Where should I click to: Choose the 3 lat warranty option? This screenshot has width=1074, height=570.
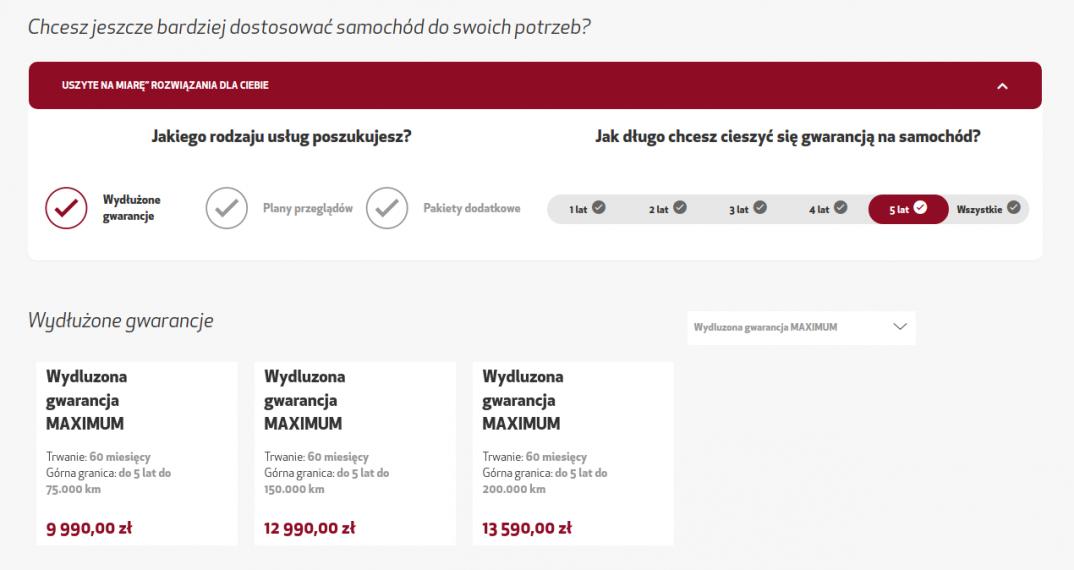point(747,208)
